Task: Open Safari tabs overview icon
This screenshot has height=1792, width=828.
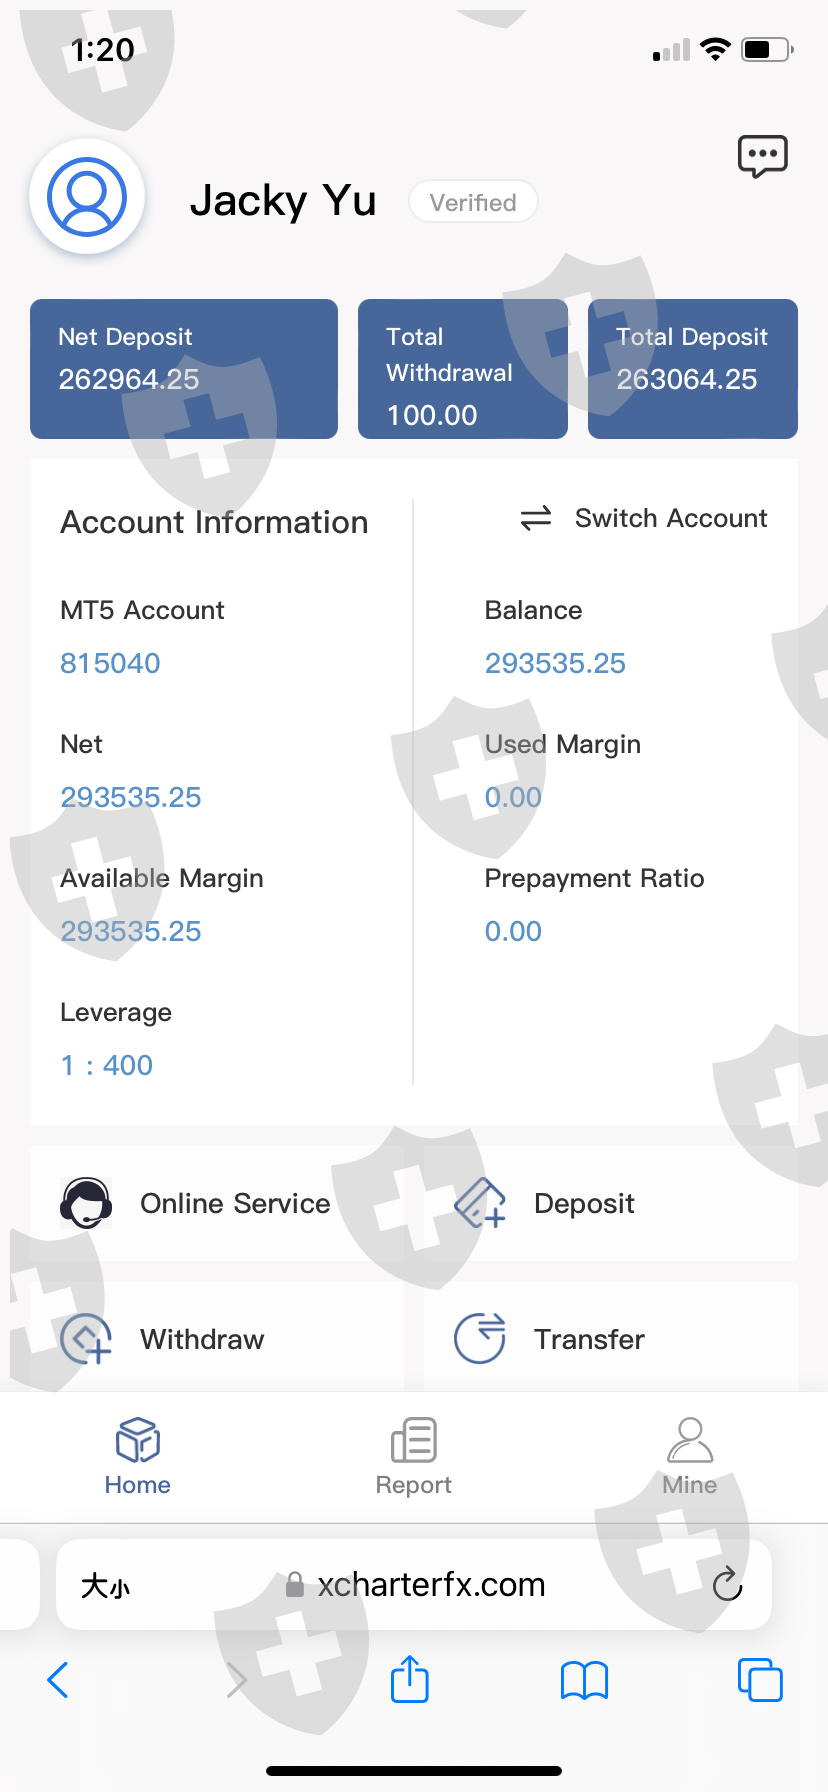Action: pos(760,1679)
